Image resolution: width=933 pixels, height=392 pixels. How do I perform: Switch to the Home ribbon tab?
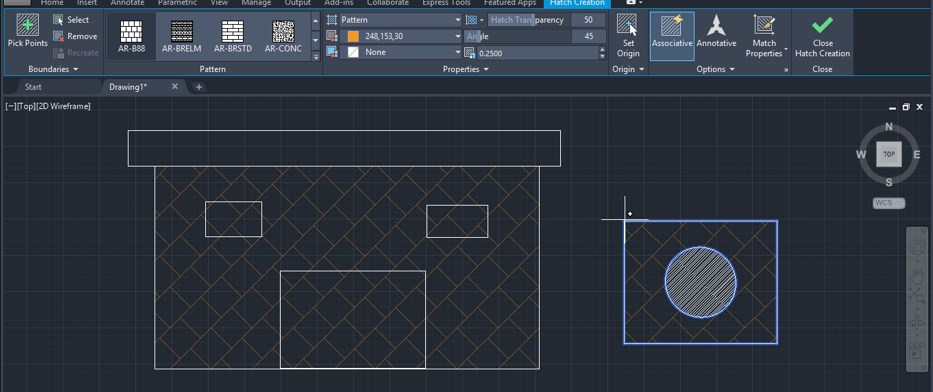click(x=52, y=2)
